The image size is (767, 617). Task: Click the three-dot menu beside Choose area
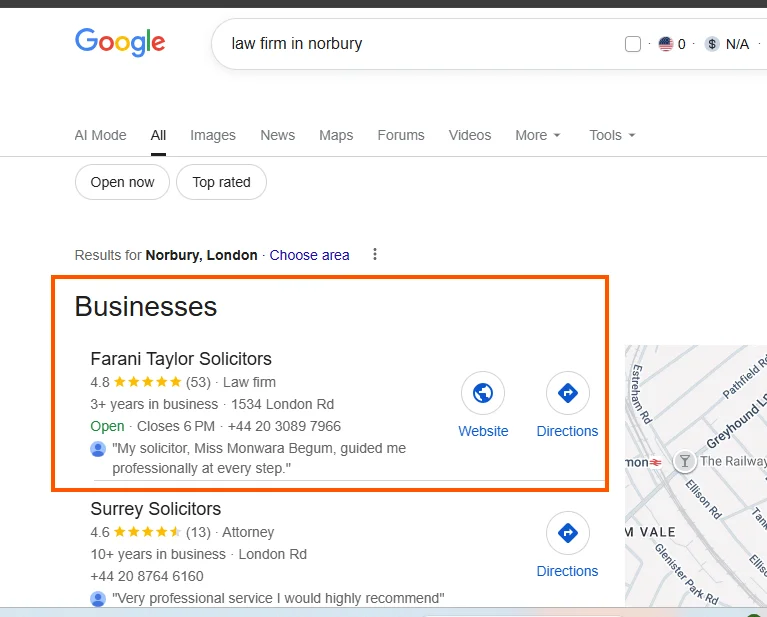pyautogui.click(x=375, y=254)
